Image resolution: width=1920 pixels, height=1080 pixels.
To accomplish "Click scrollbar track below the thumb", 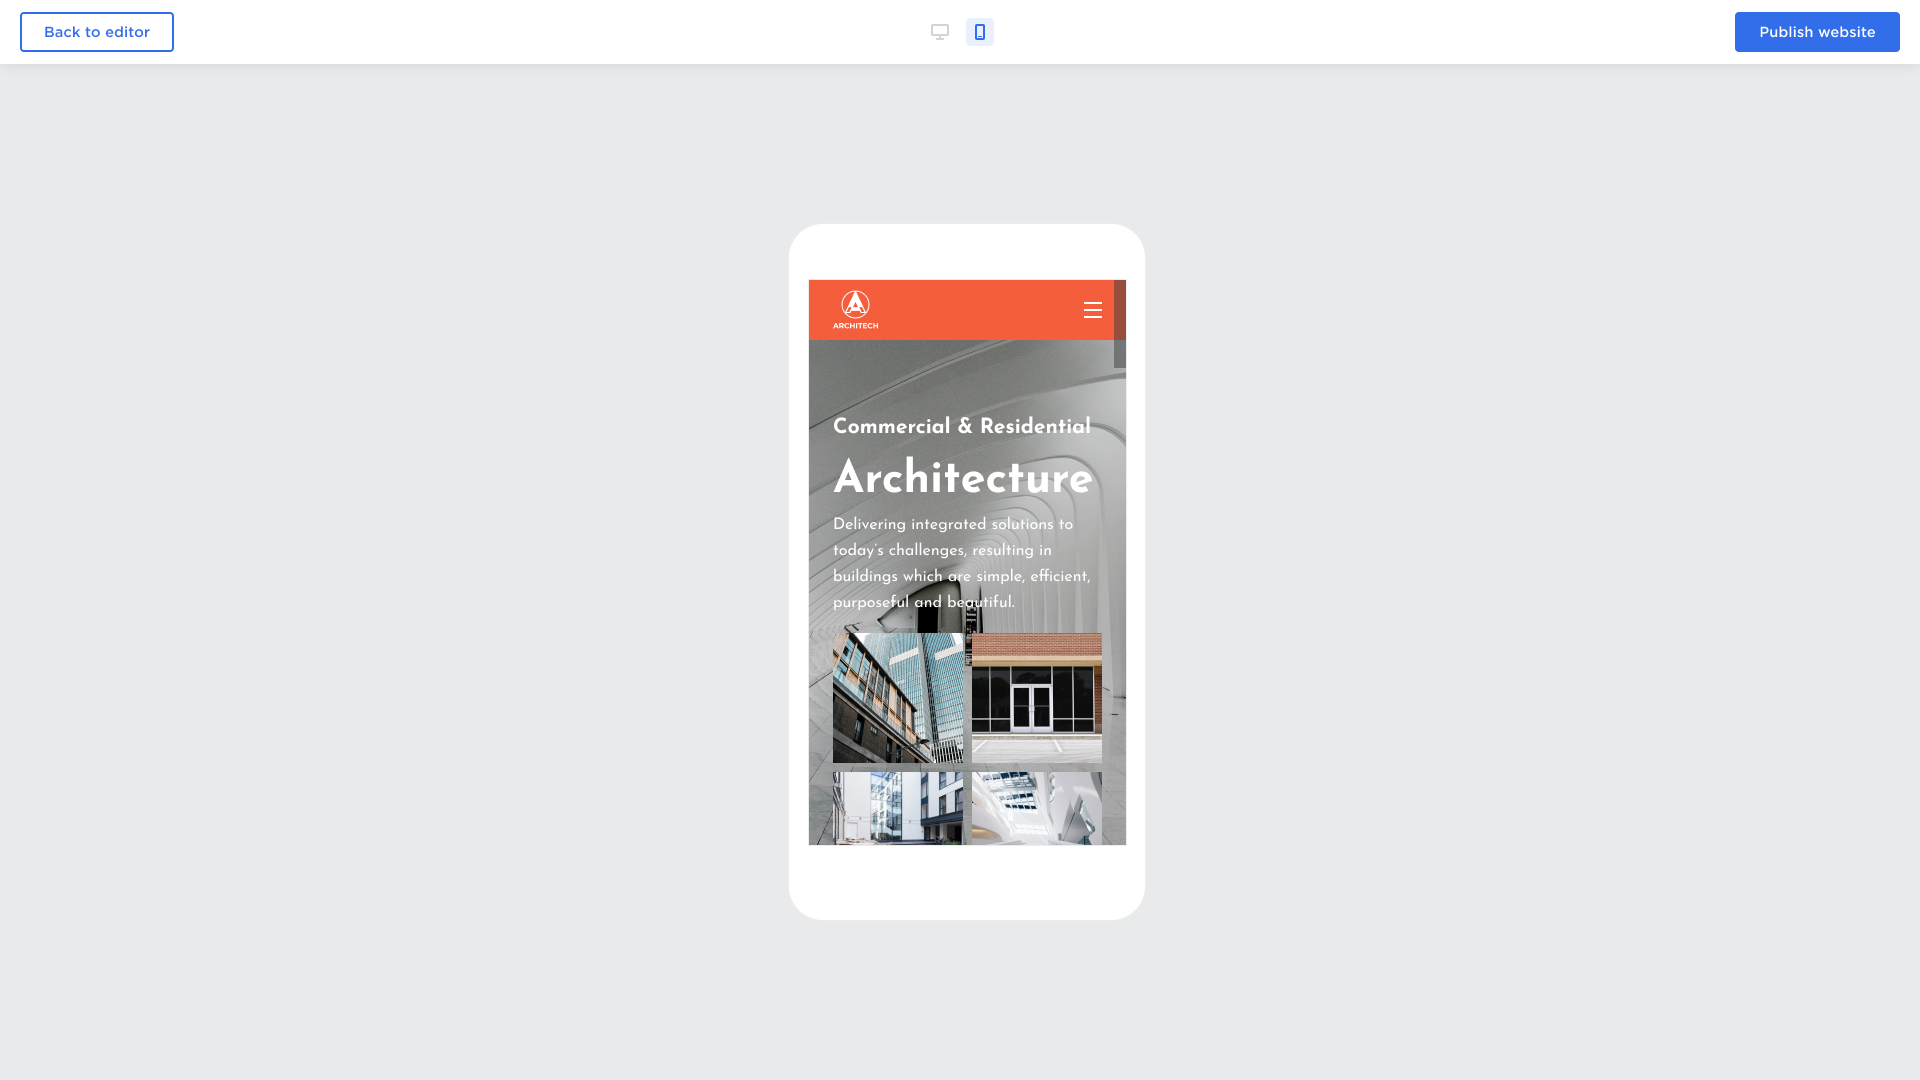I will (1119, 600).
